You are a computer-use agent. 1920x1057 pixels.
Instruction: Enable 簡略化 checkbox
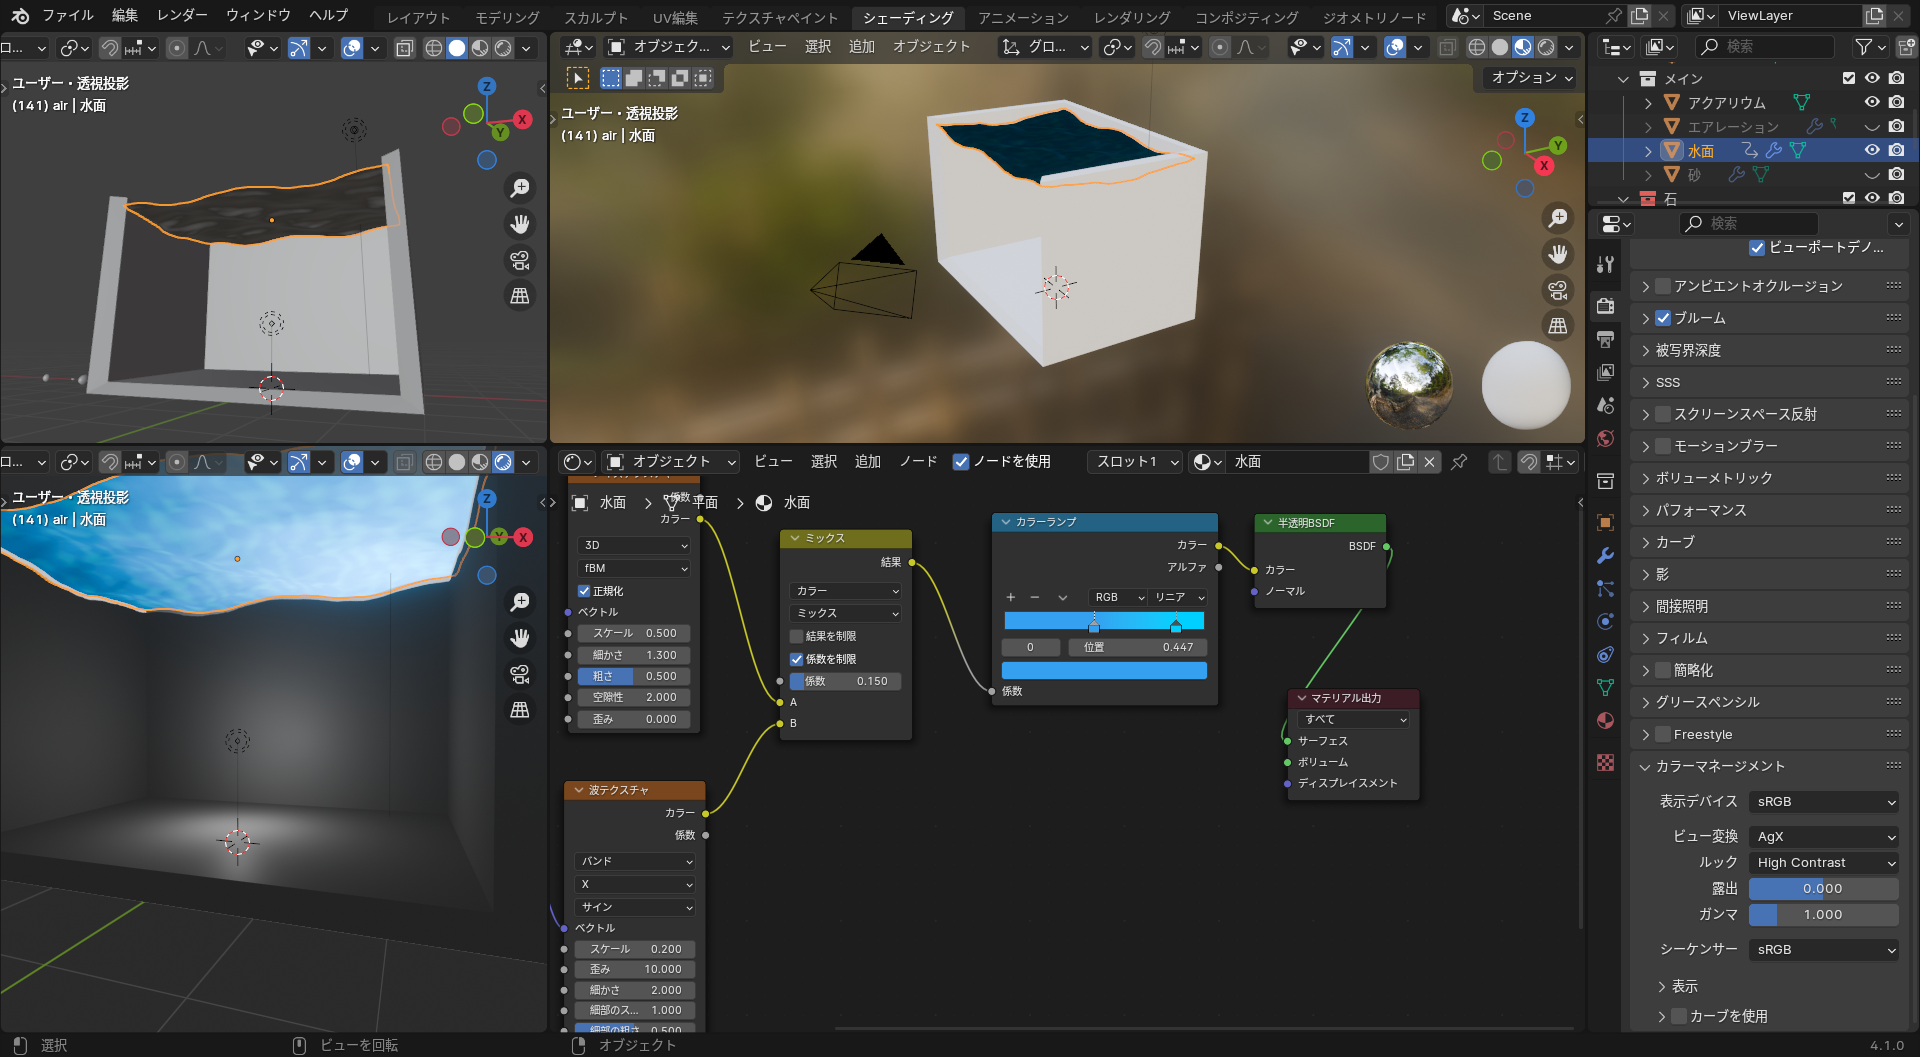[1663, 670]
